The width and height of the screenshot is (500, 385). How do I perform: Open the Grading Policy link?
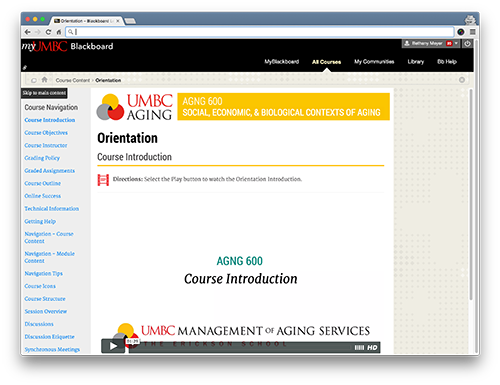[x=42, y=158]
